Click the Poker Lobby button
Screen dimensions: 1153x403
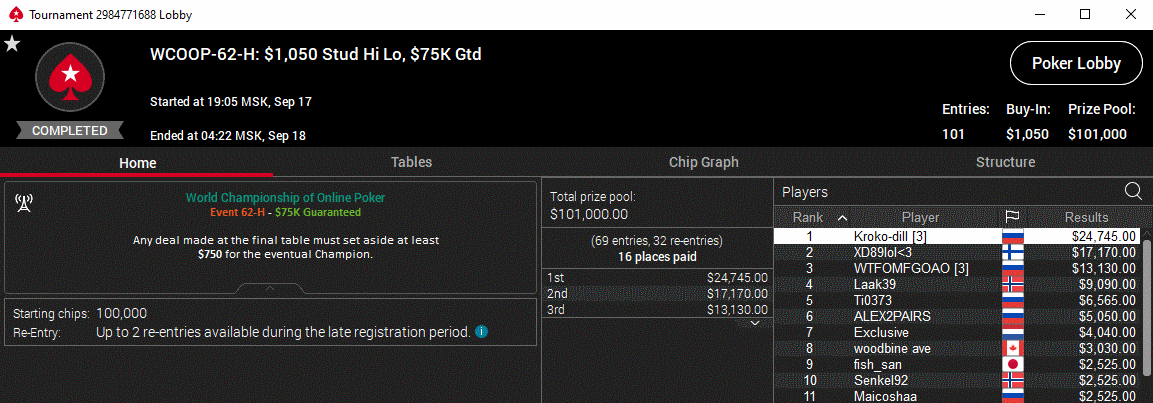click(x=1075, y=64)
